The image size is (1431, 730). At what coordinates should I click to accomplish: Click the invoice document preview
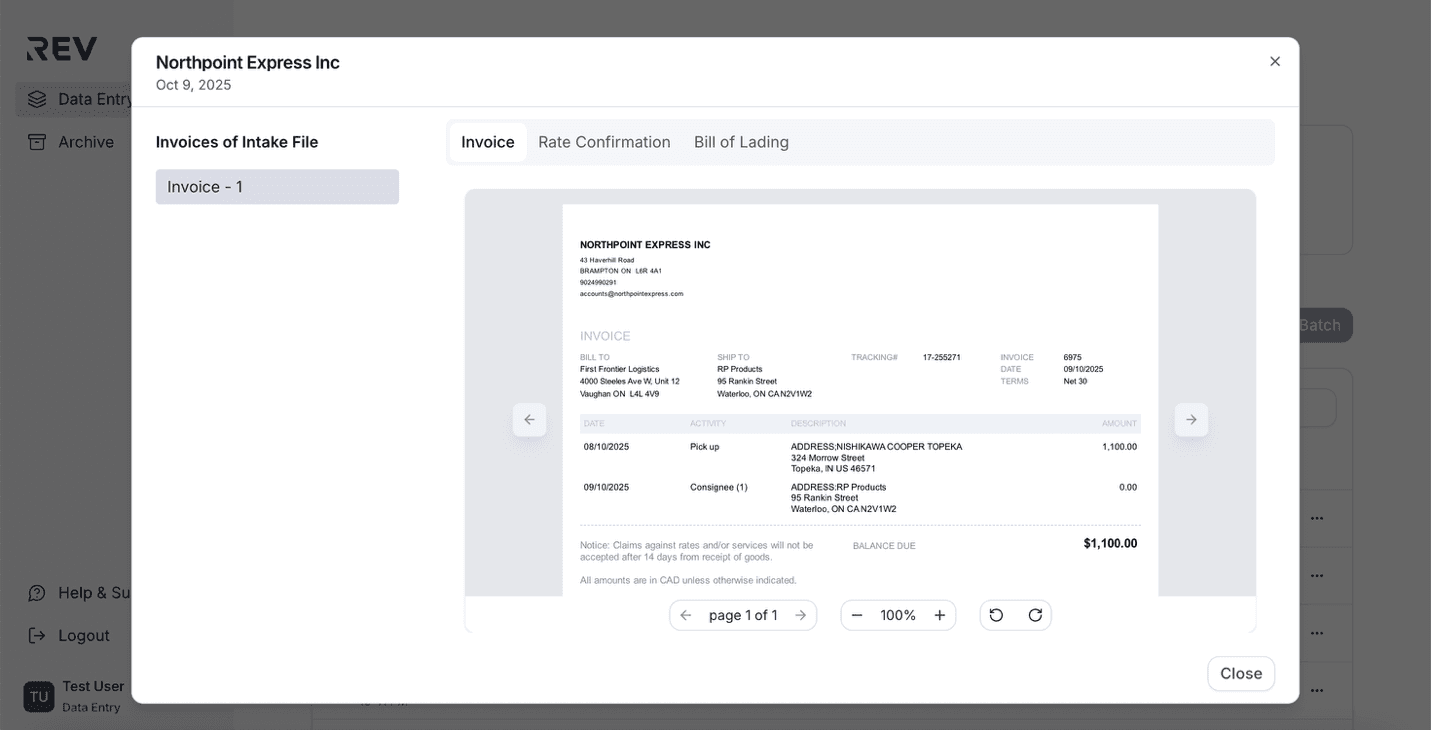(860, 400)
